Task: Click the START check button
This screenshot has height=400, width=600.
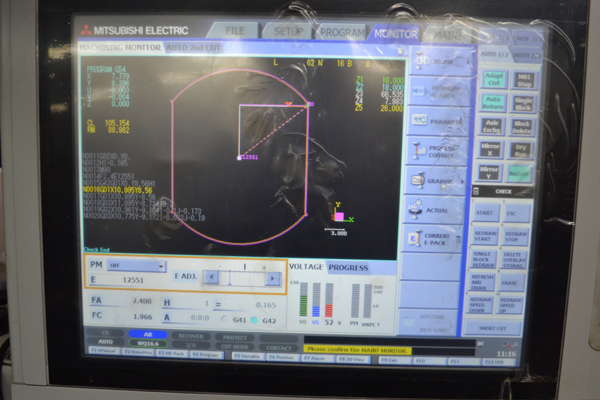Action: coord(484,212)
